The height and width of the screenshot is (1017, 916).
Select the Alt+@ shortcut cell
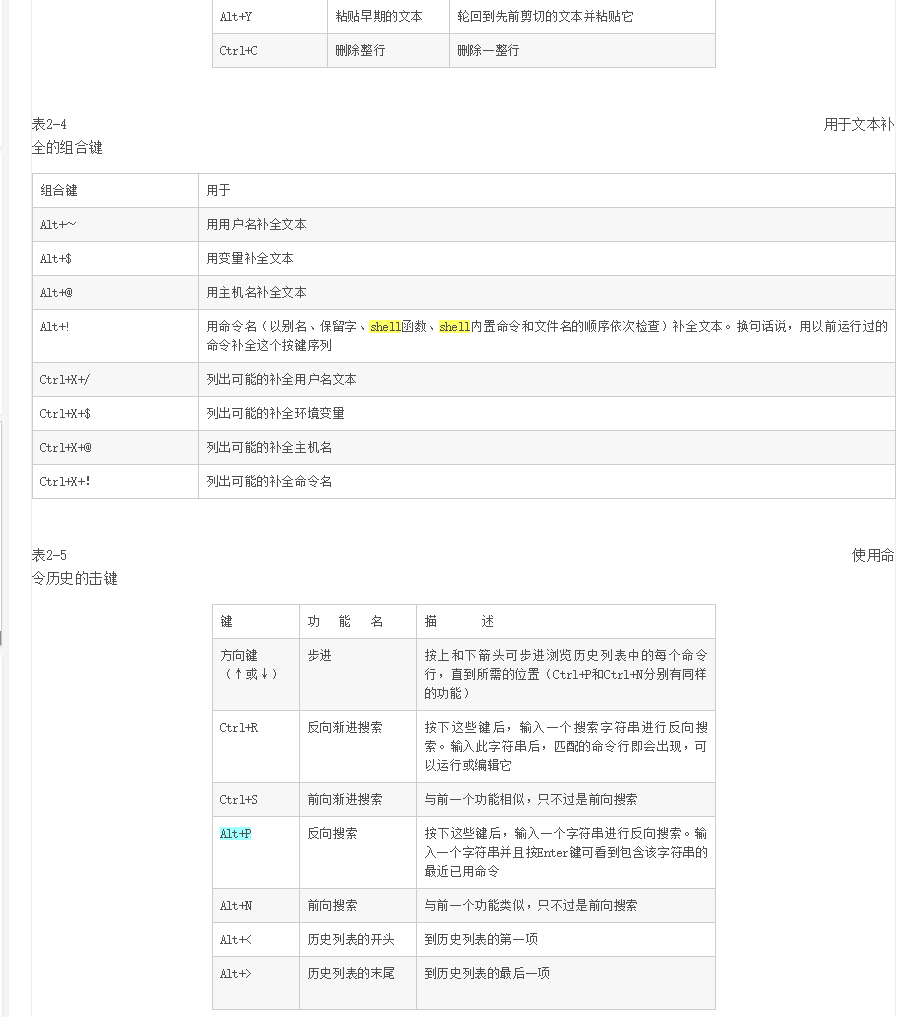coord(115,293)
